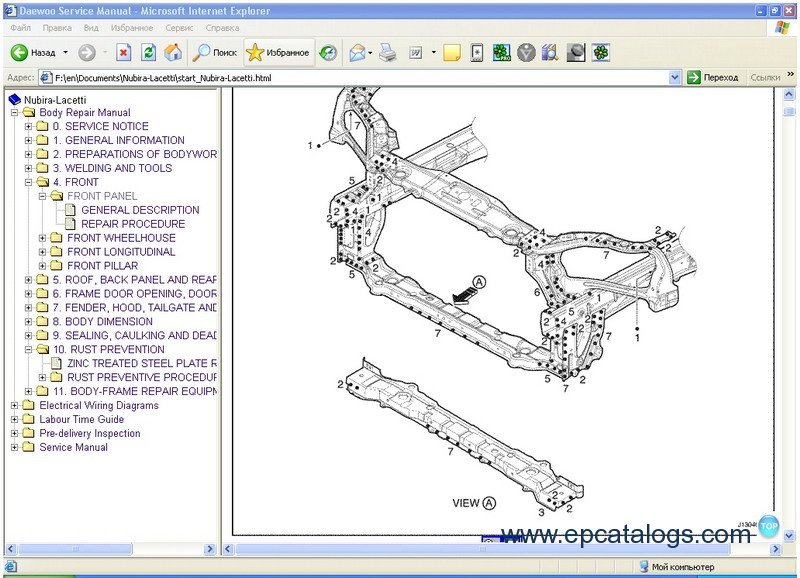Open the Справка menu
Screen dimensions: 800x578
click(222, 28)
